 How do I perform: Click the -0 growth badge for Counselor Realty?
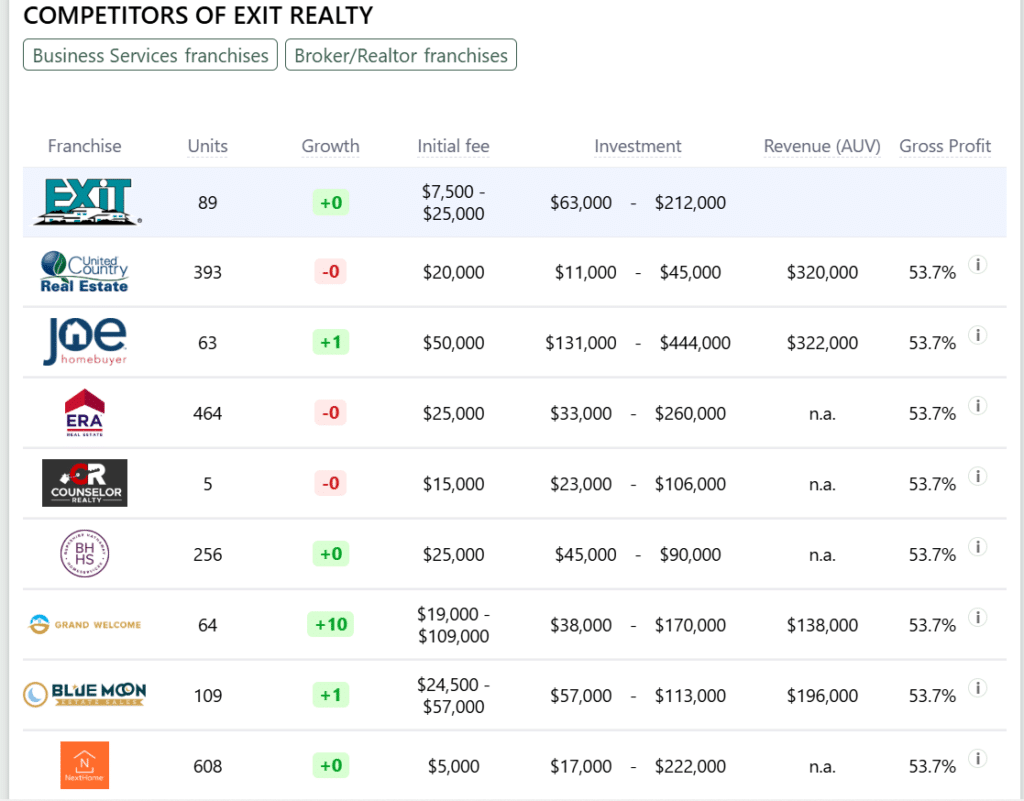(x=330, y=483)
